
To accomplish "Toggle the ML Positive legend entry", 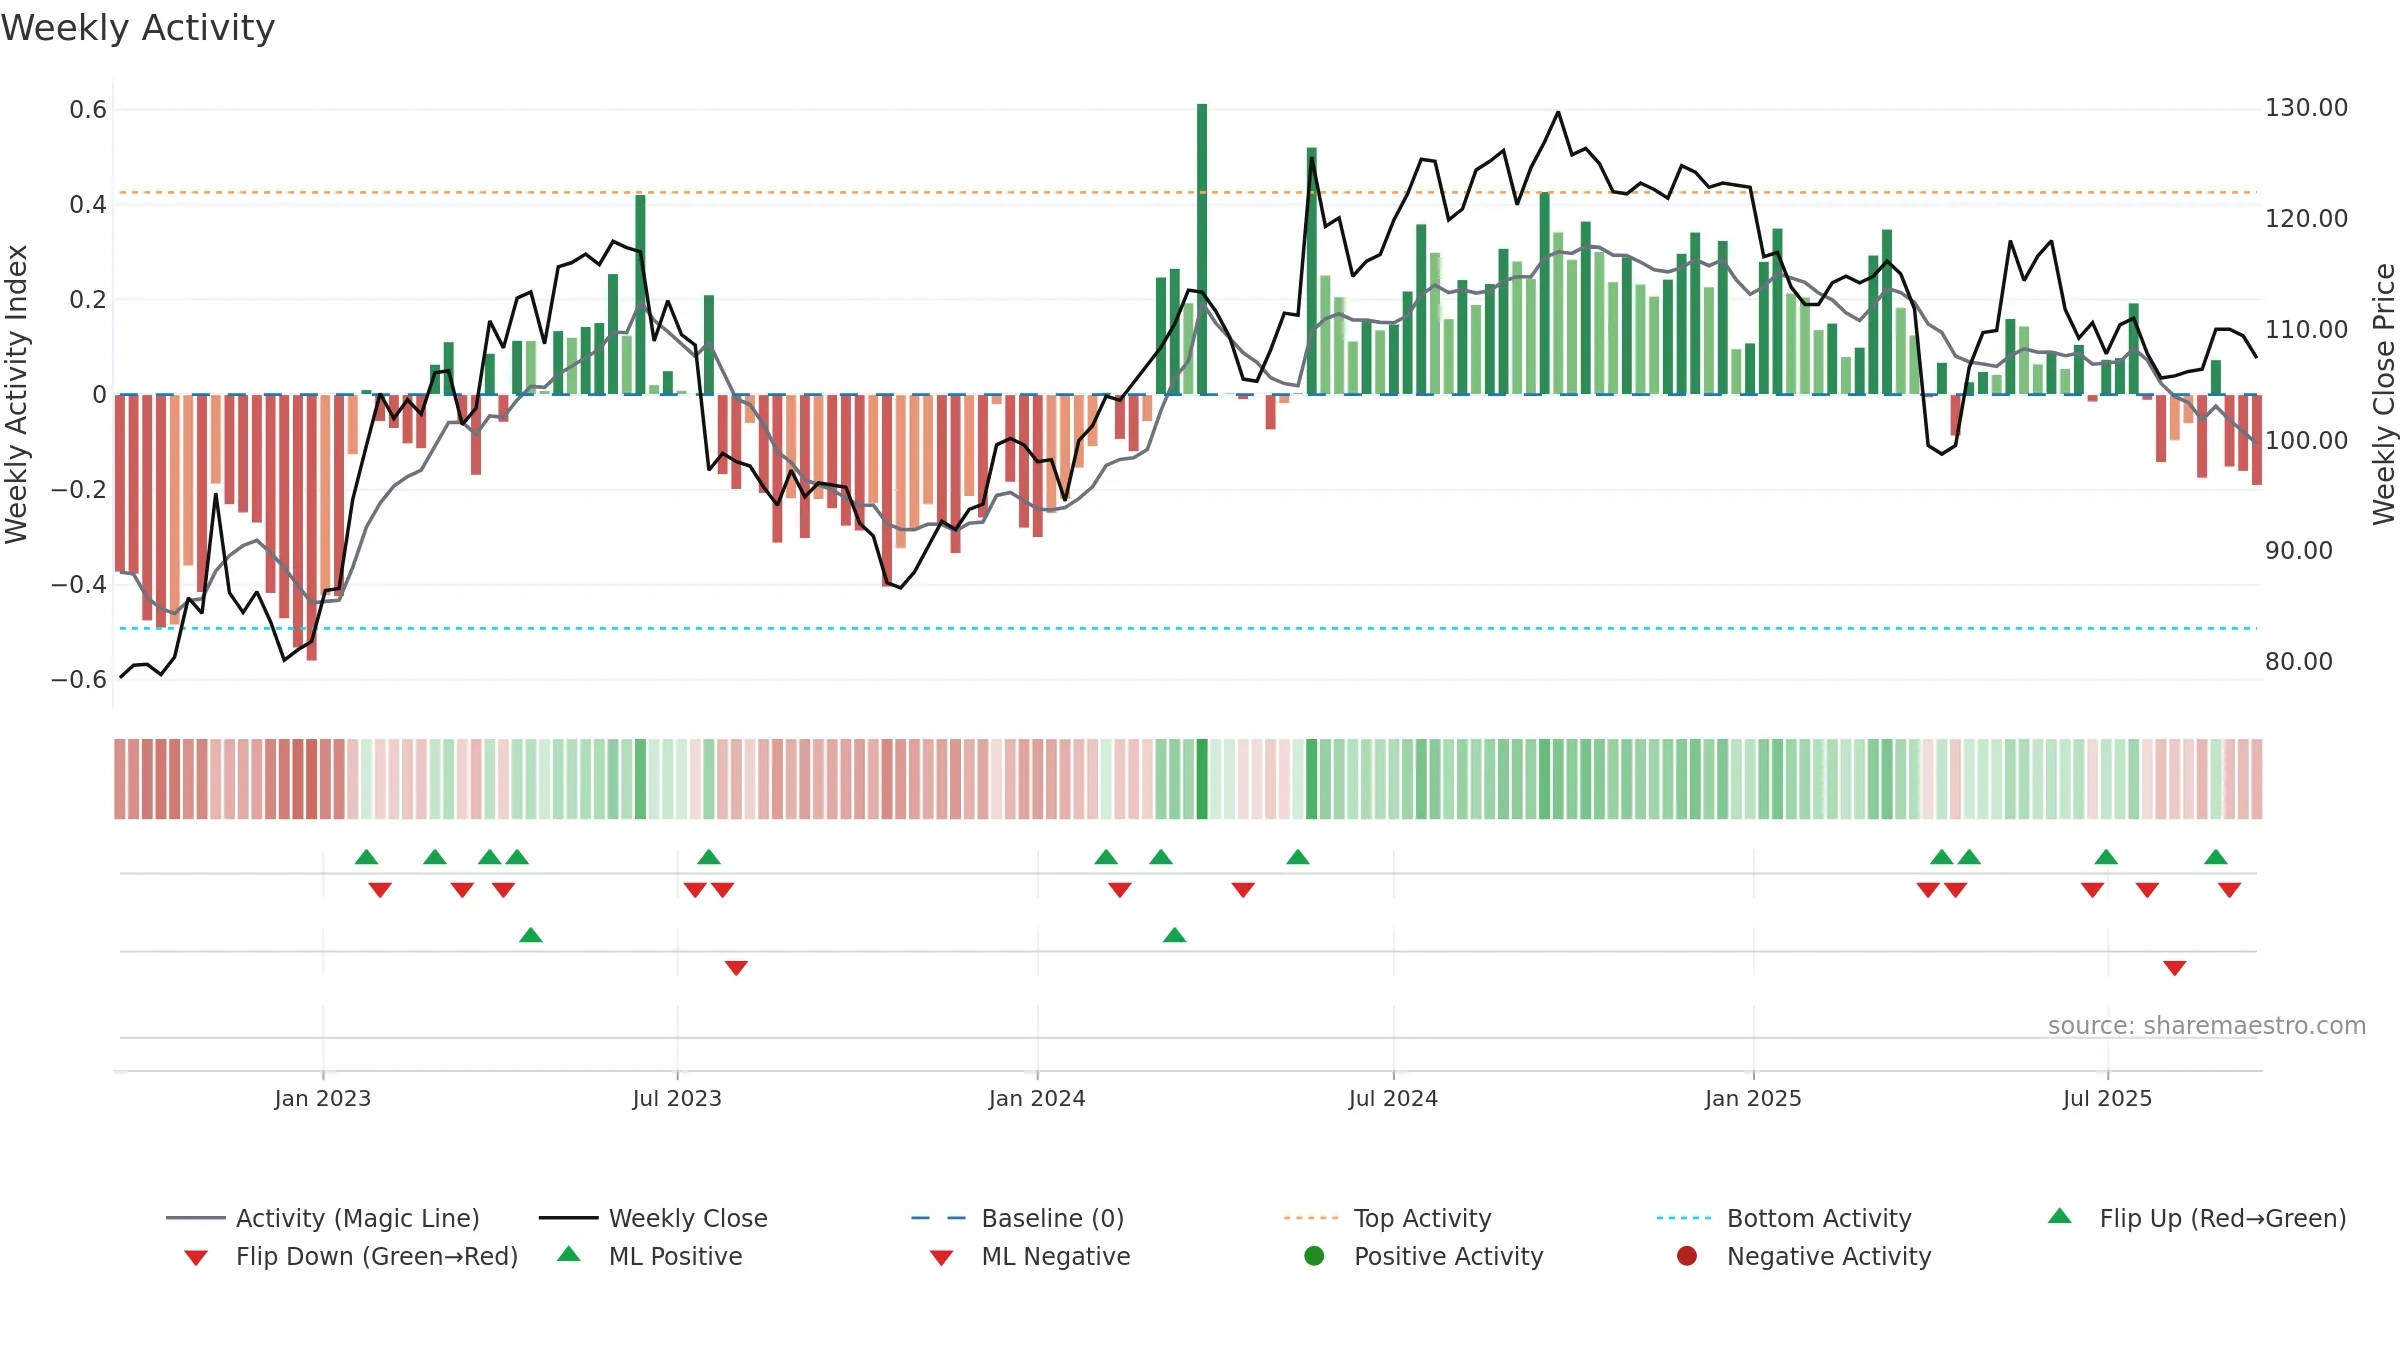I will [x=650, y=1256].
